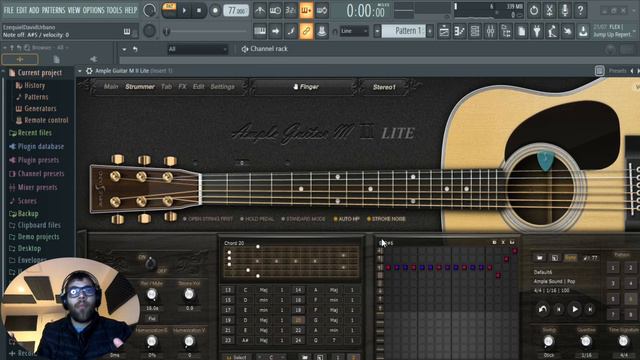Open the tempo tapper icon
Image resolution: width=640 pixels, height=360 pixels.
(x=552, y=31)
